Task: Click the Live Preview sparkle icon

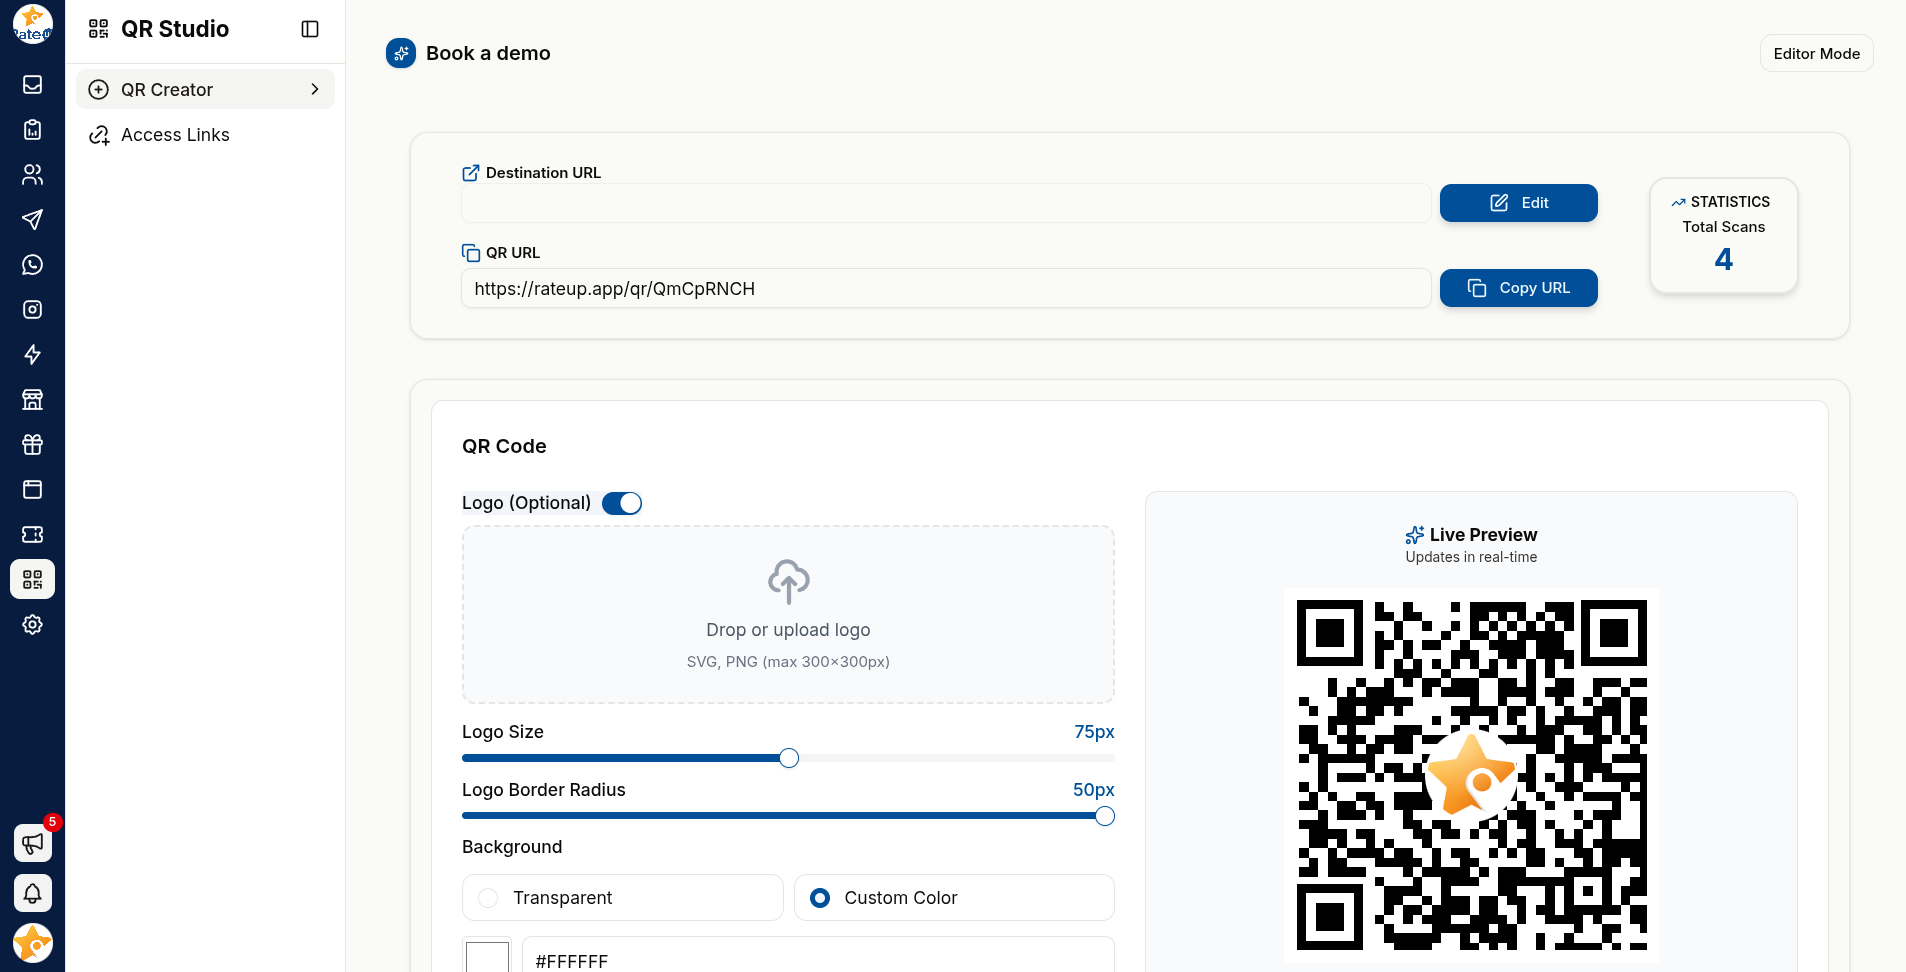Action: tap(1414, 535)
